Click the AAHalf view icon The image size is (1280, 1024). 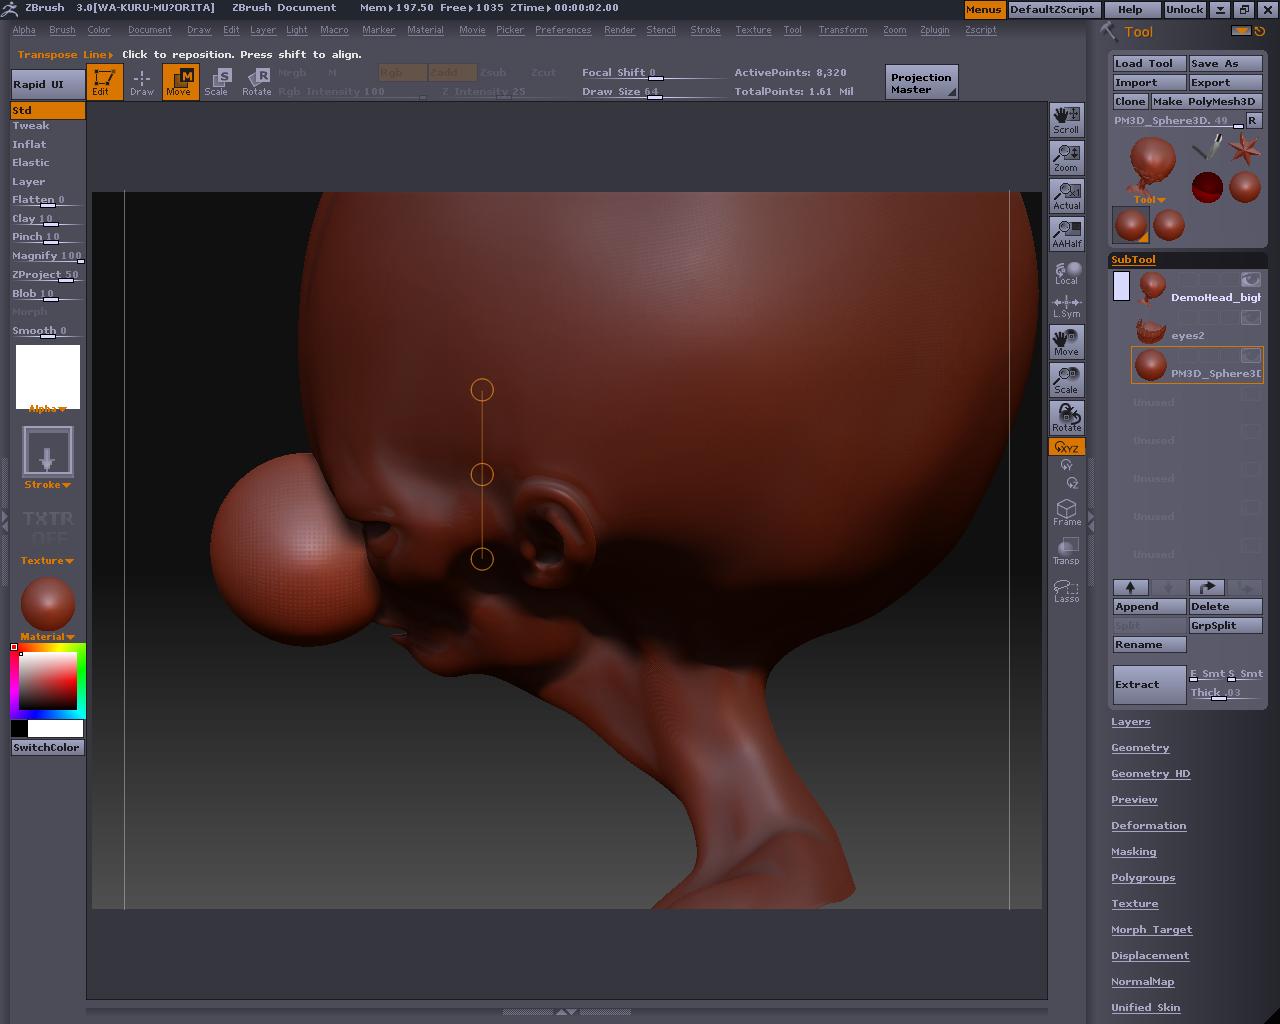[x=1066, y=234]
